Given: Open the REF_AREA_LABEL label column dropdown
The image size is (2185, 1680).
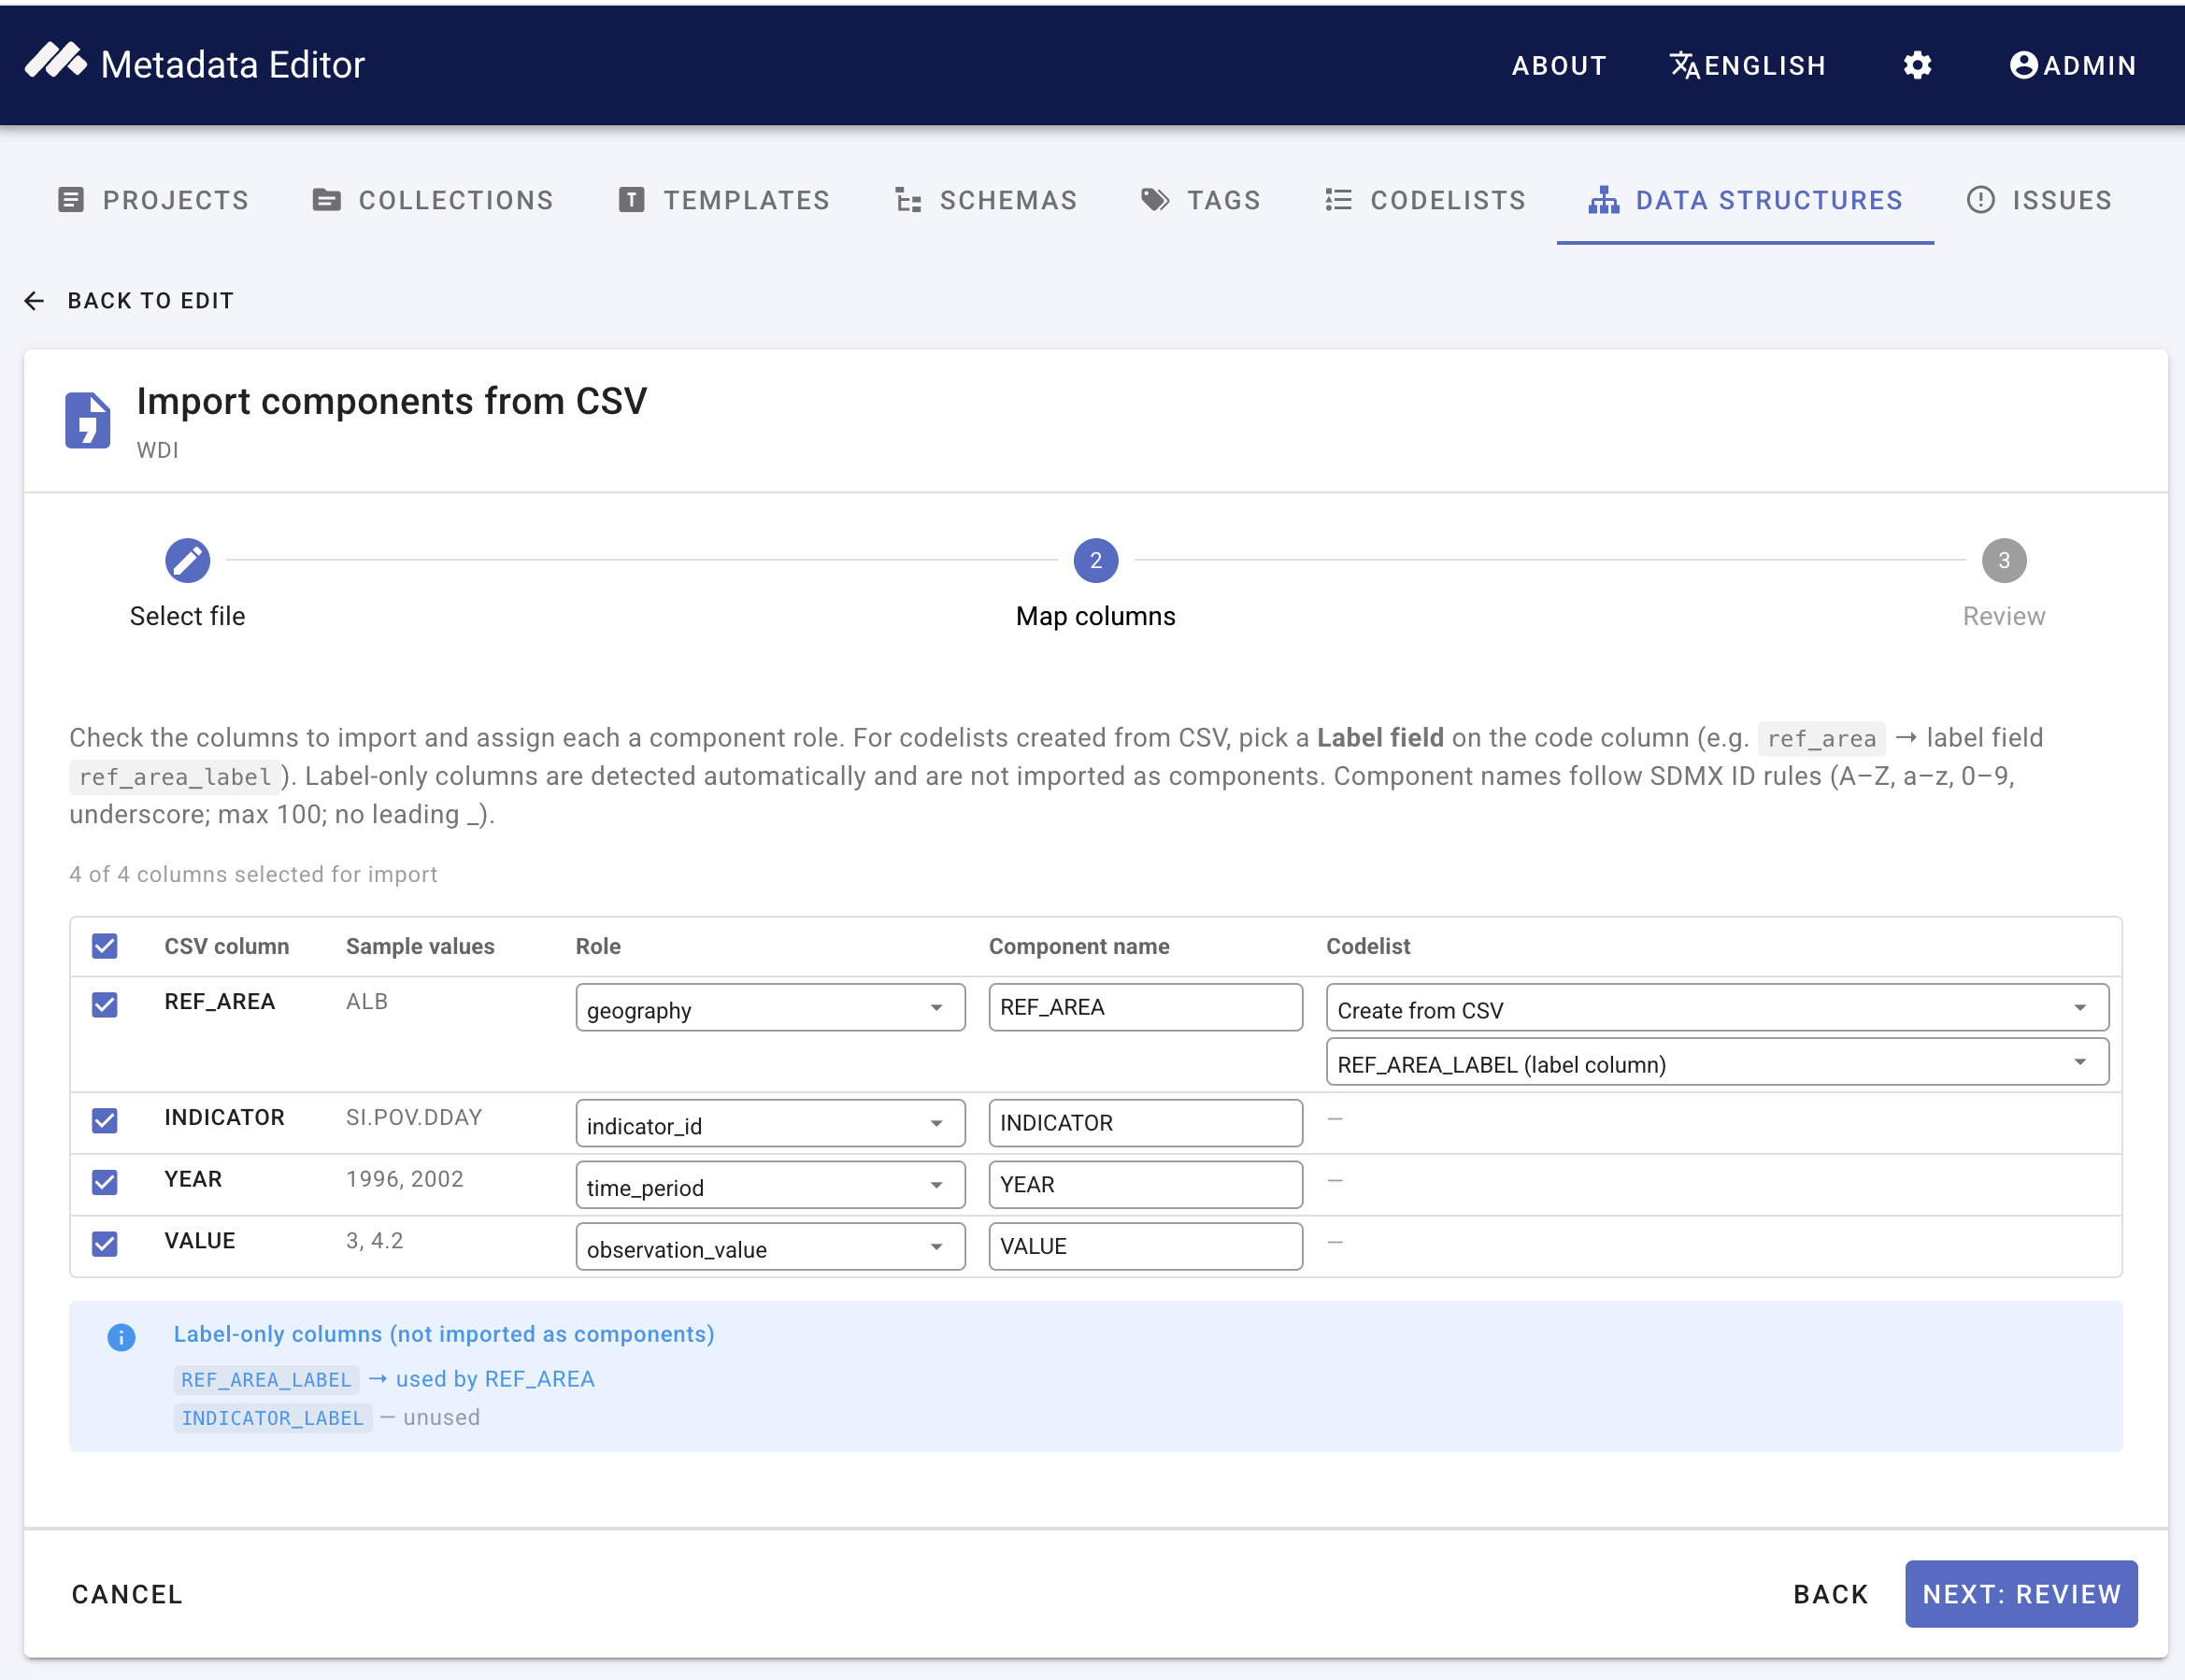Looking at the screenshot, I should pos(1717,1062).
